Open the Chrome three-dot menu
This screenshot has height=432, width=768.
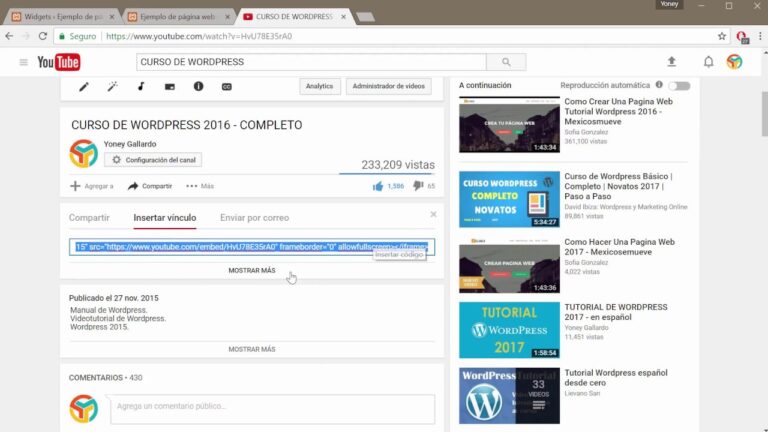tap(760, 36)
